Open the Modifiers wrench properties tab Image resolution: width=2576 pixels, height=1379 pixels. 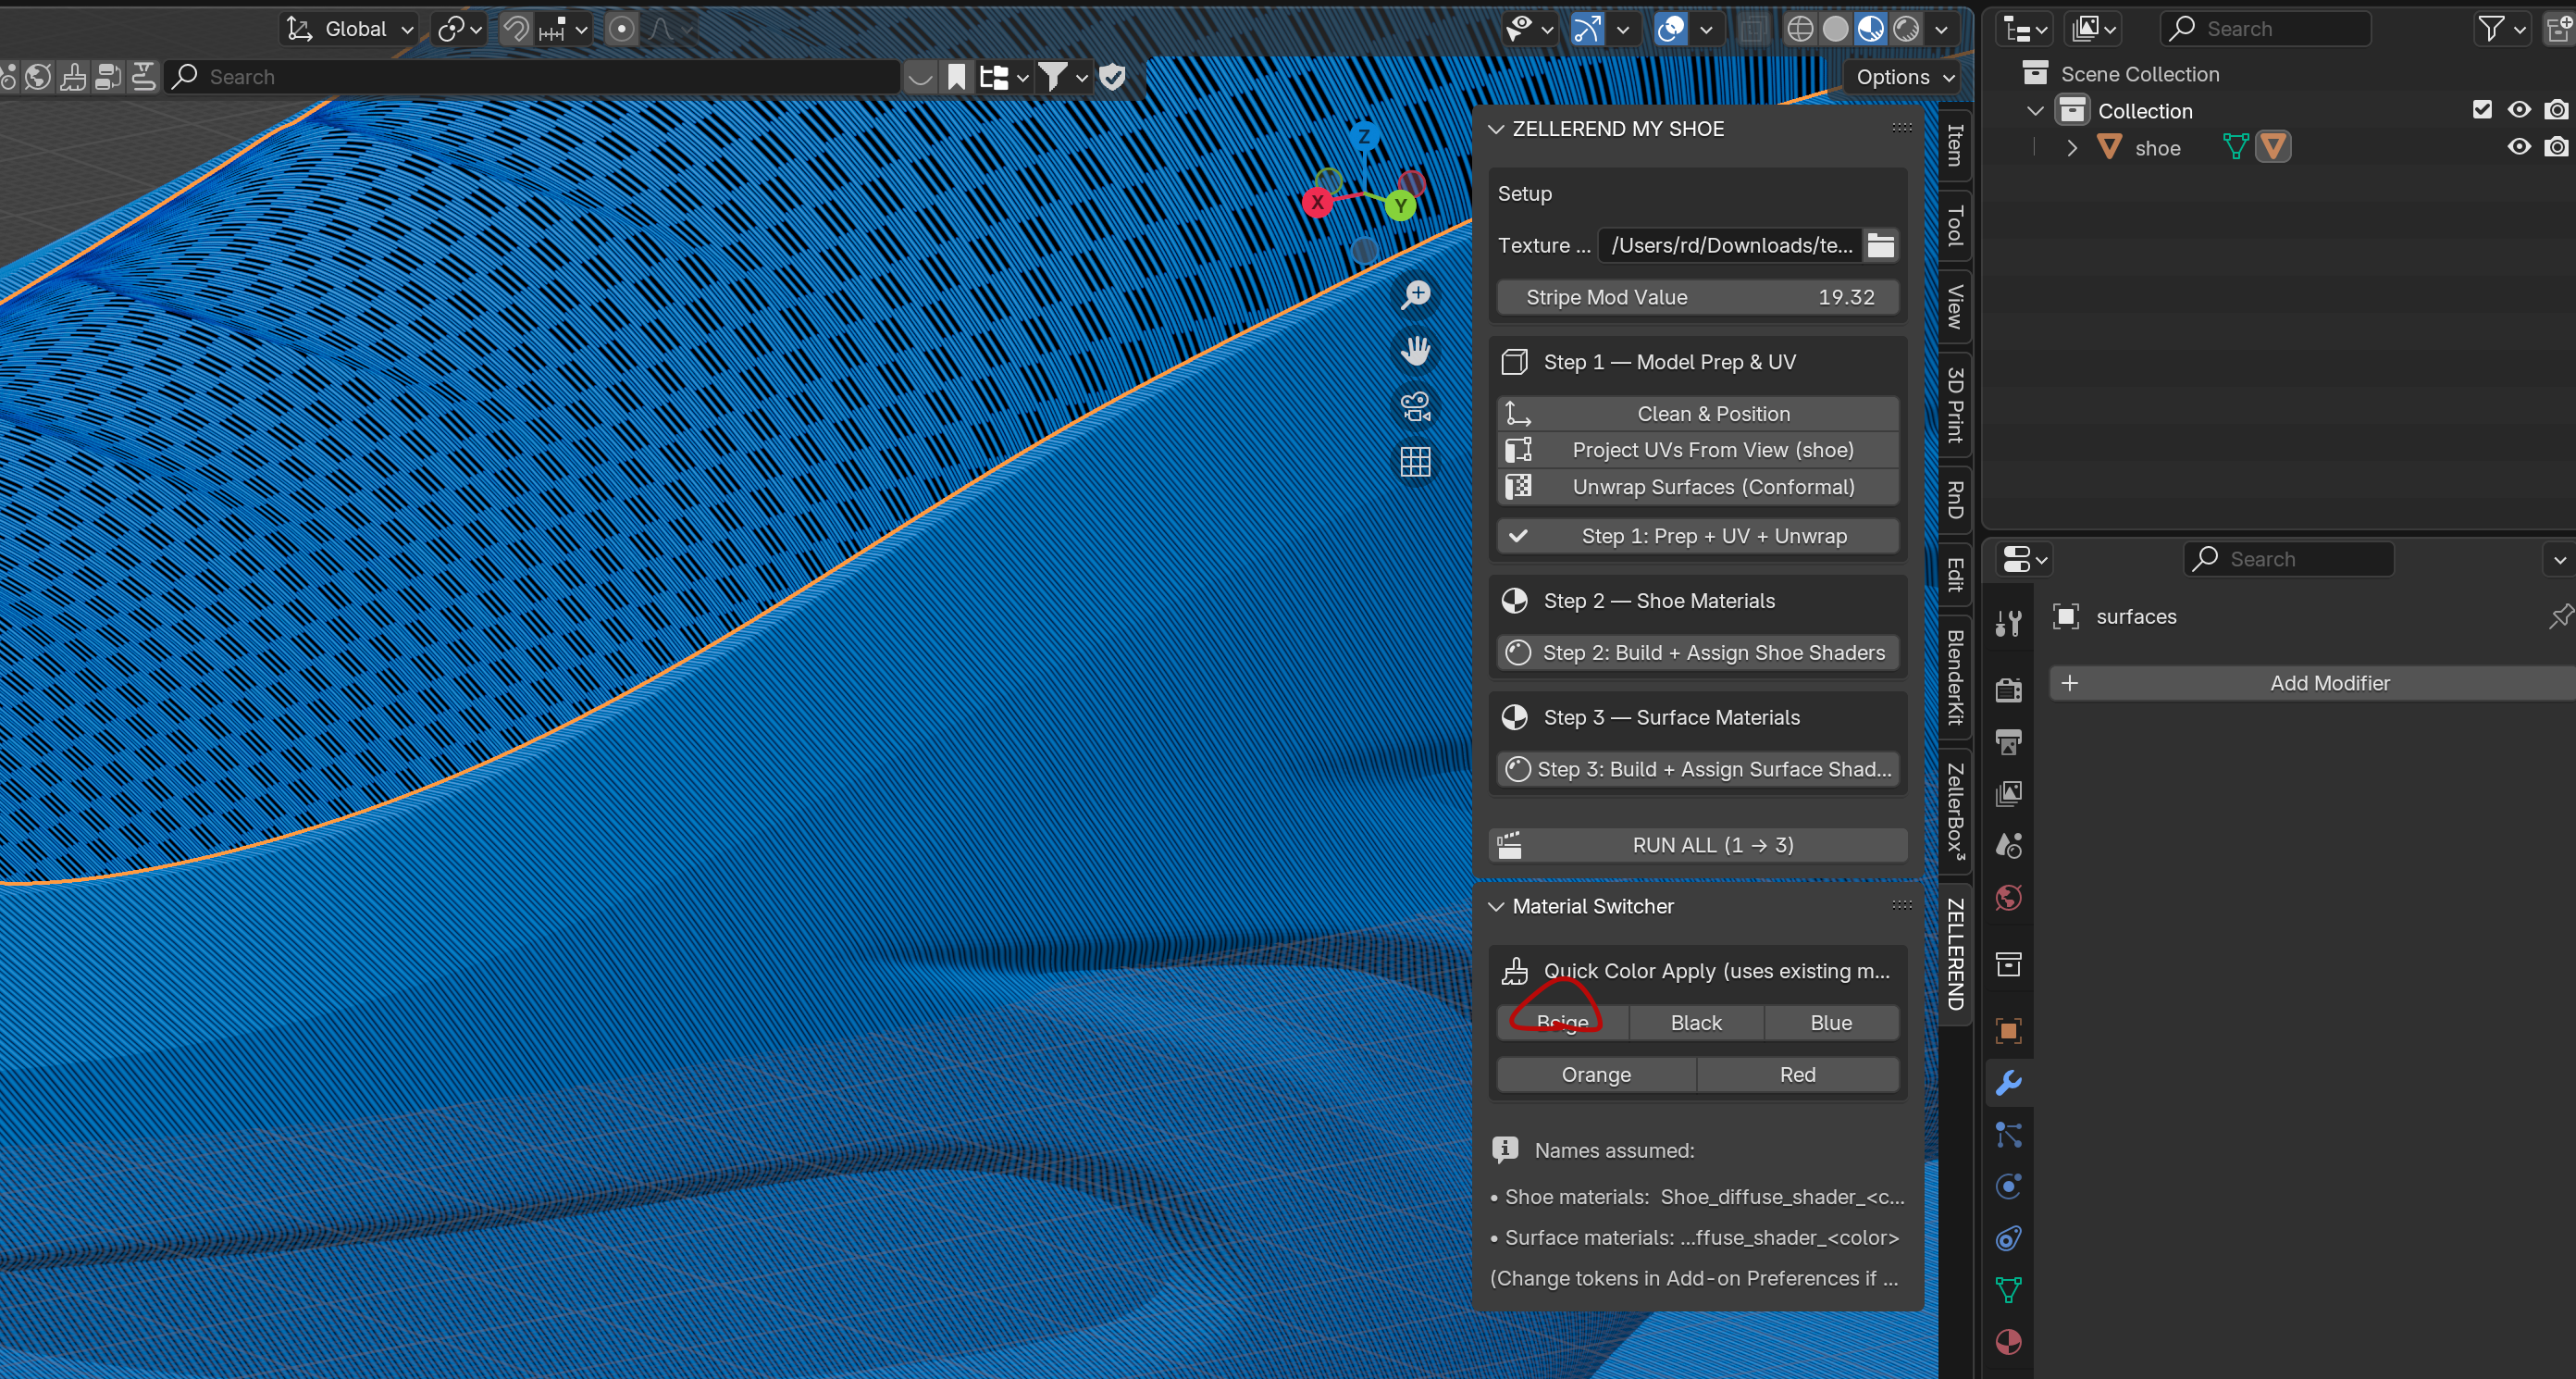(2008, 1083)
